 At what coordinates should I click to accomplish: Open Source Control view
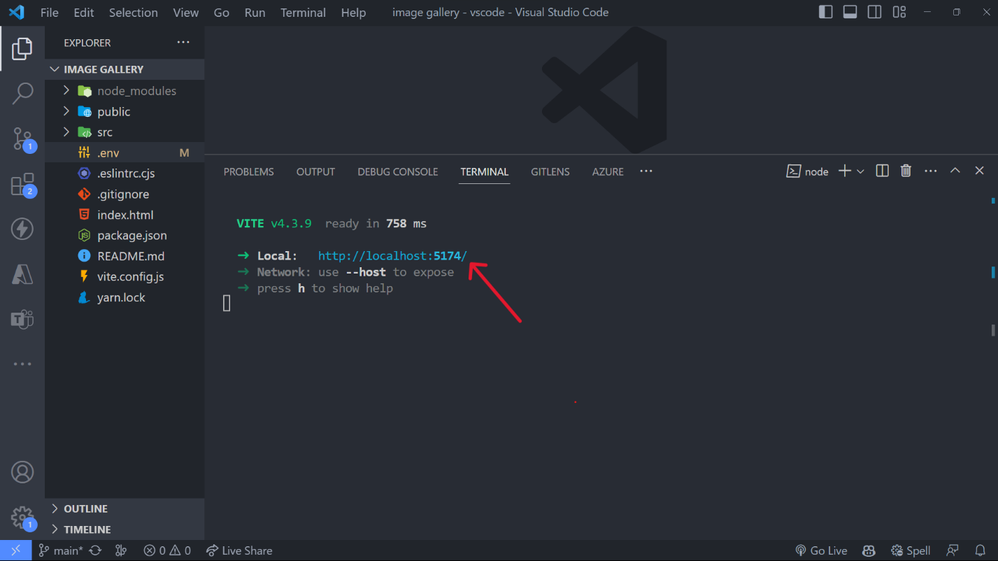tap(22, 139)
